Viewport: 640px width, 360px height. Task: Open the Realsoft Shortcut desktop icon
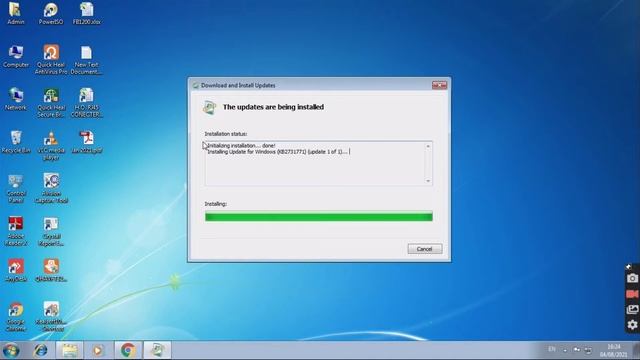51,317
